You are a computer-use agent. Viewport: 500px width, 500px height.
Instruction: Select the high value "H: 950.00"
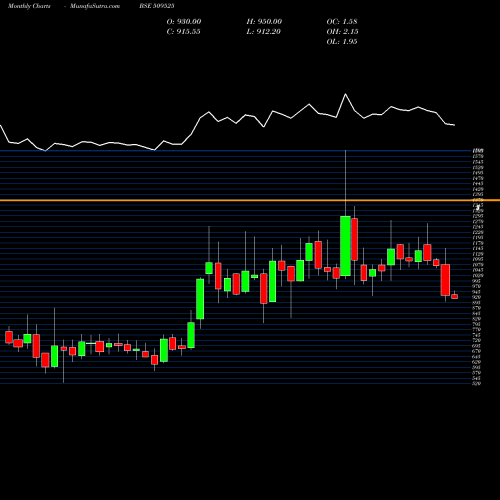(x=264, y=22)
